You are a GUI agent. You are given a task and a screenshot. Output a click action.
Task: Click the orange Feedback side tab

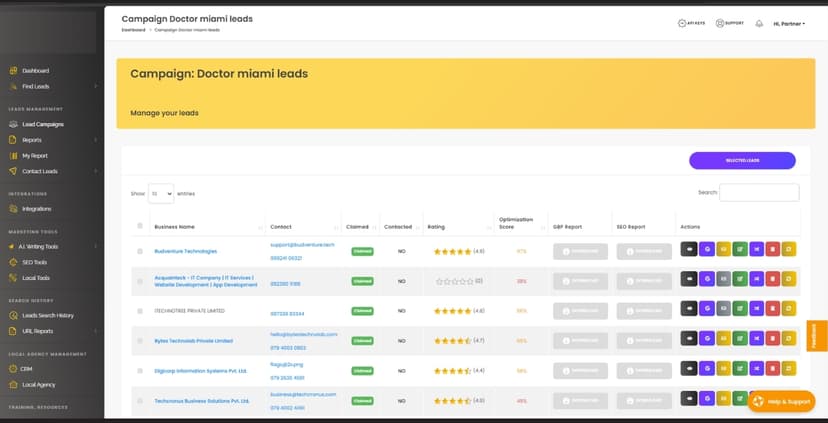pos(817,335)
